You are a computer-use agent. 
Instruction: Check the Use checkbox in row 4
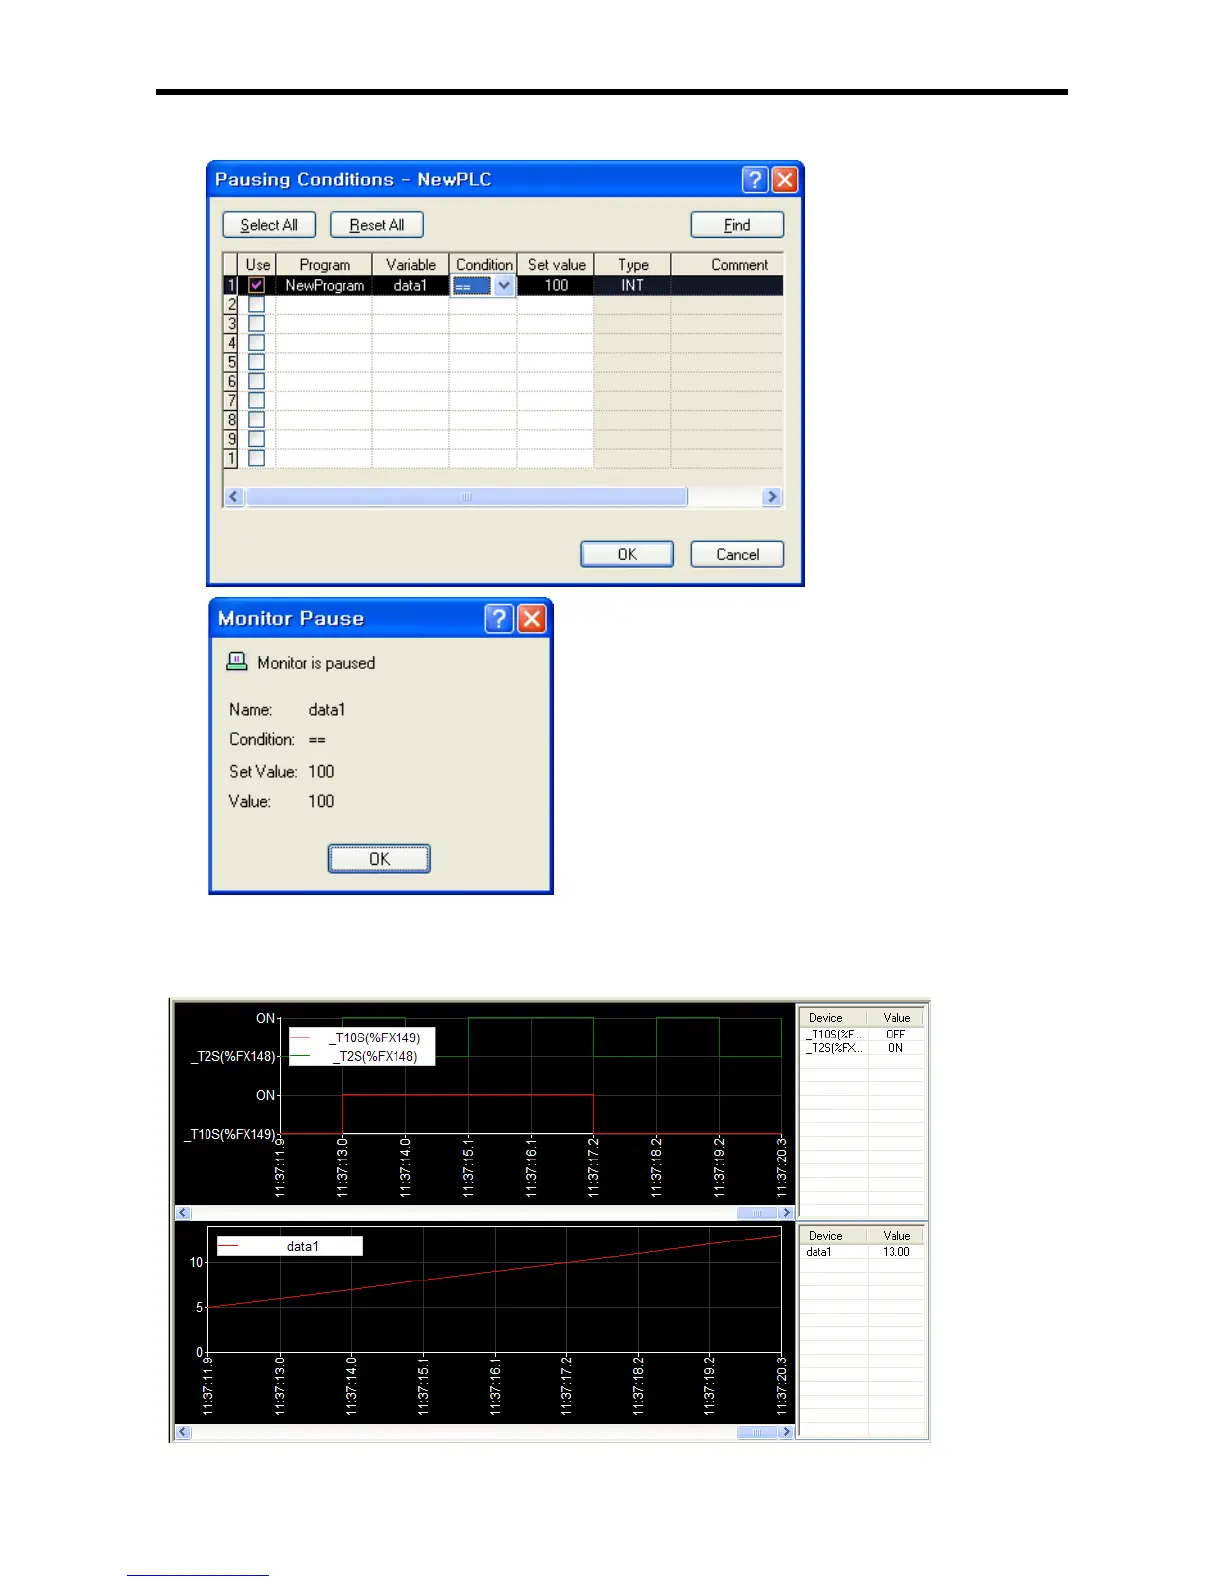(257, 342)
